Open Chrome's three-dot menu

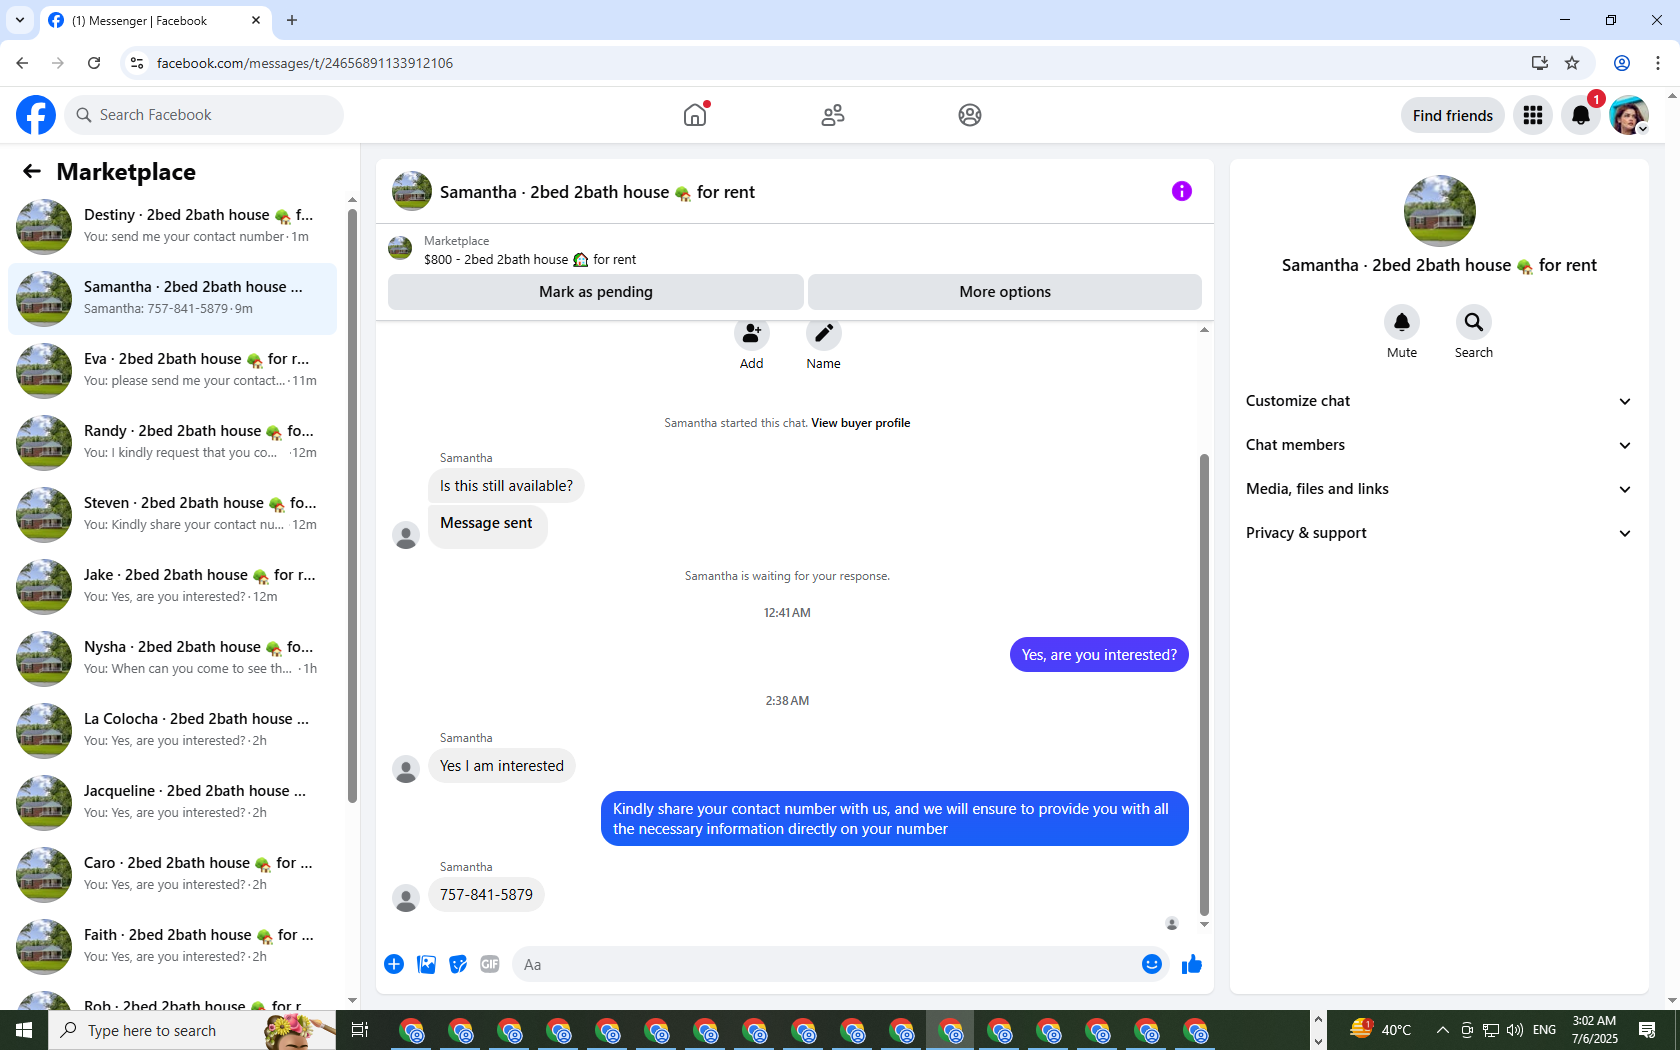(x=1658, y=63)
